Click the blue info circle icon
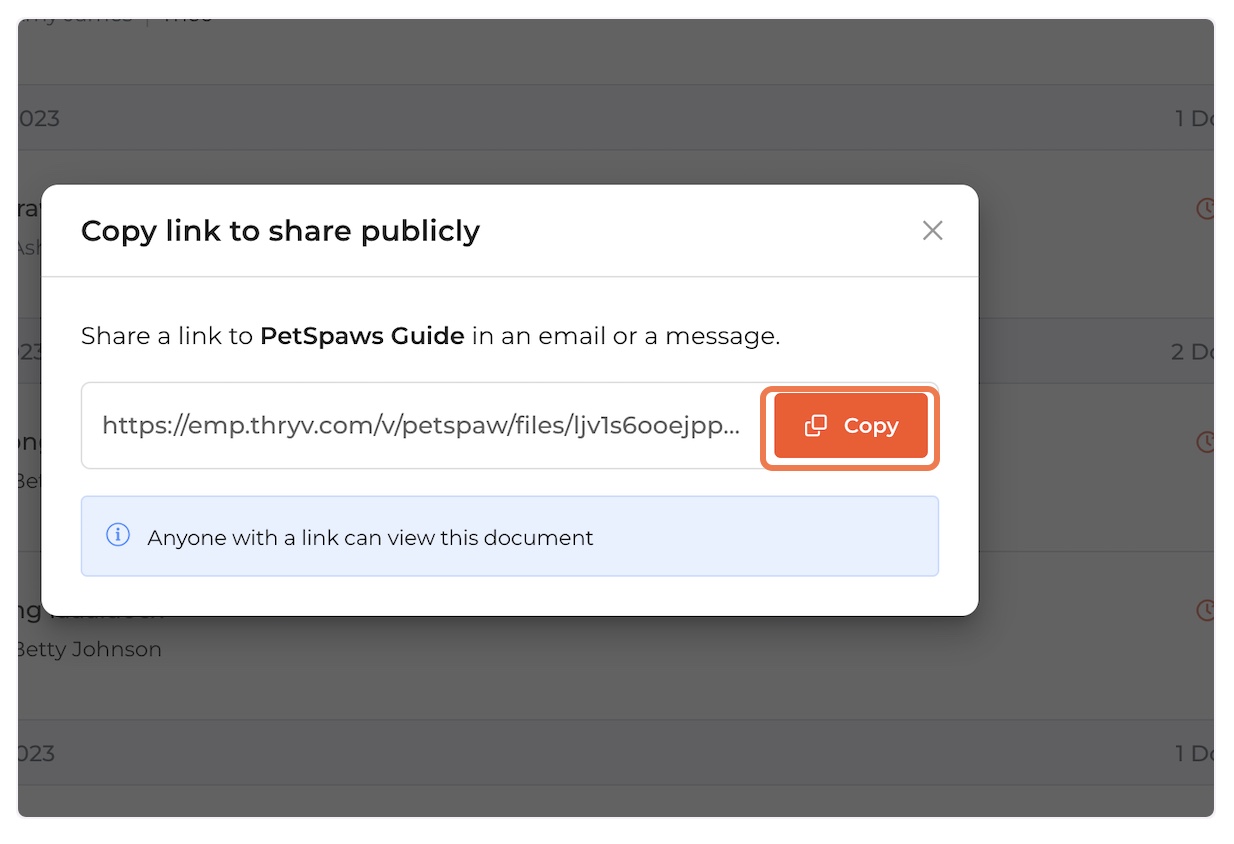Viewport: 1234px width, 844px height. [118, 535]
